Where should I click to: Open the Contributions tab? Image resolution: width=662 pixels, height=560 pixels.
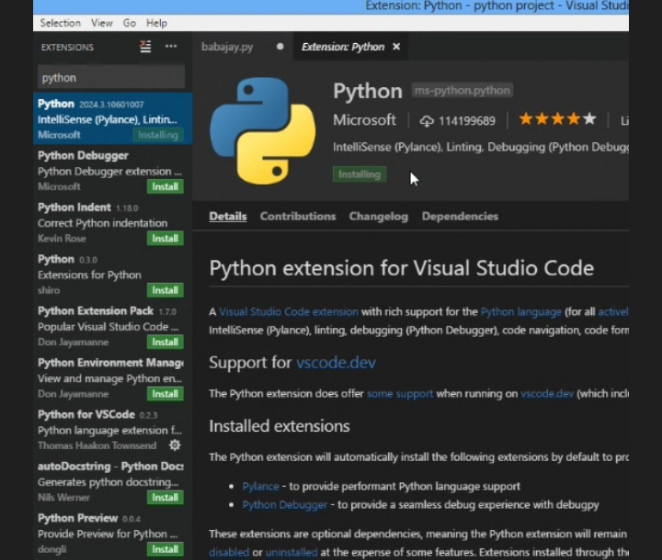(x=298, y=216)
